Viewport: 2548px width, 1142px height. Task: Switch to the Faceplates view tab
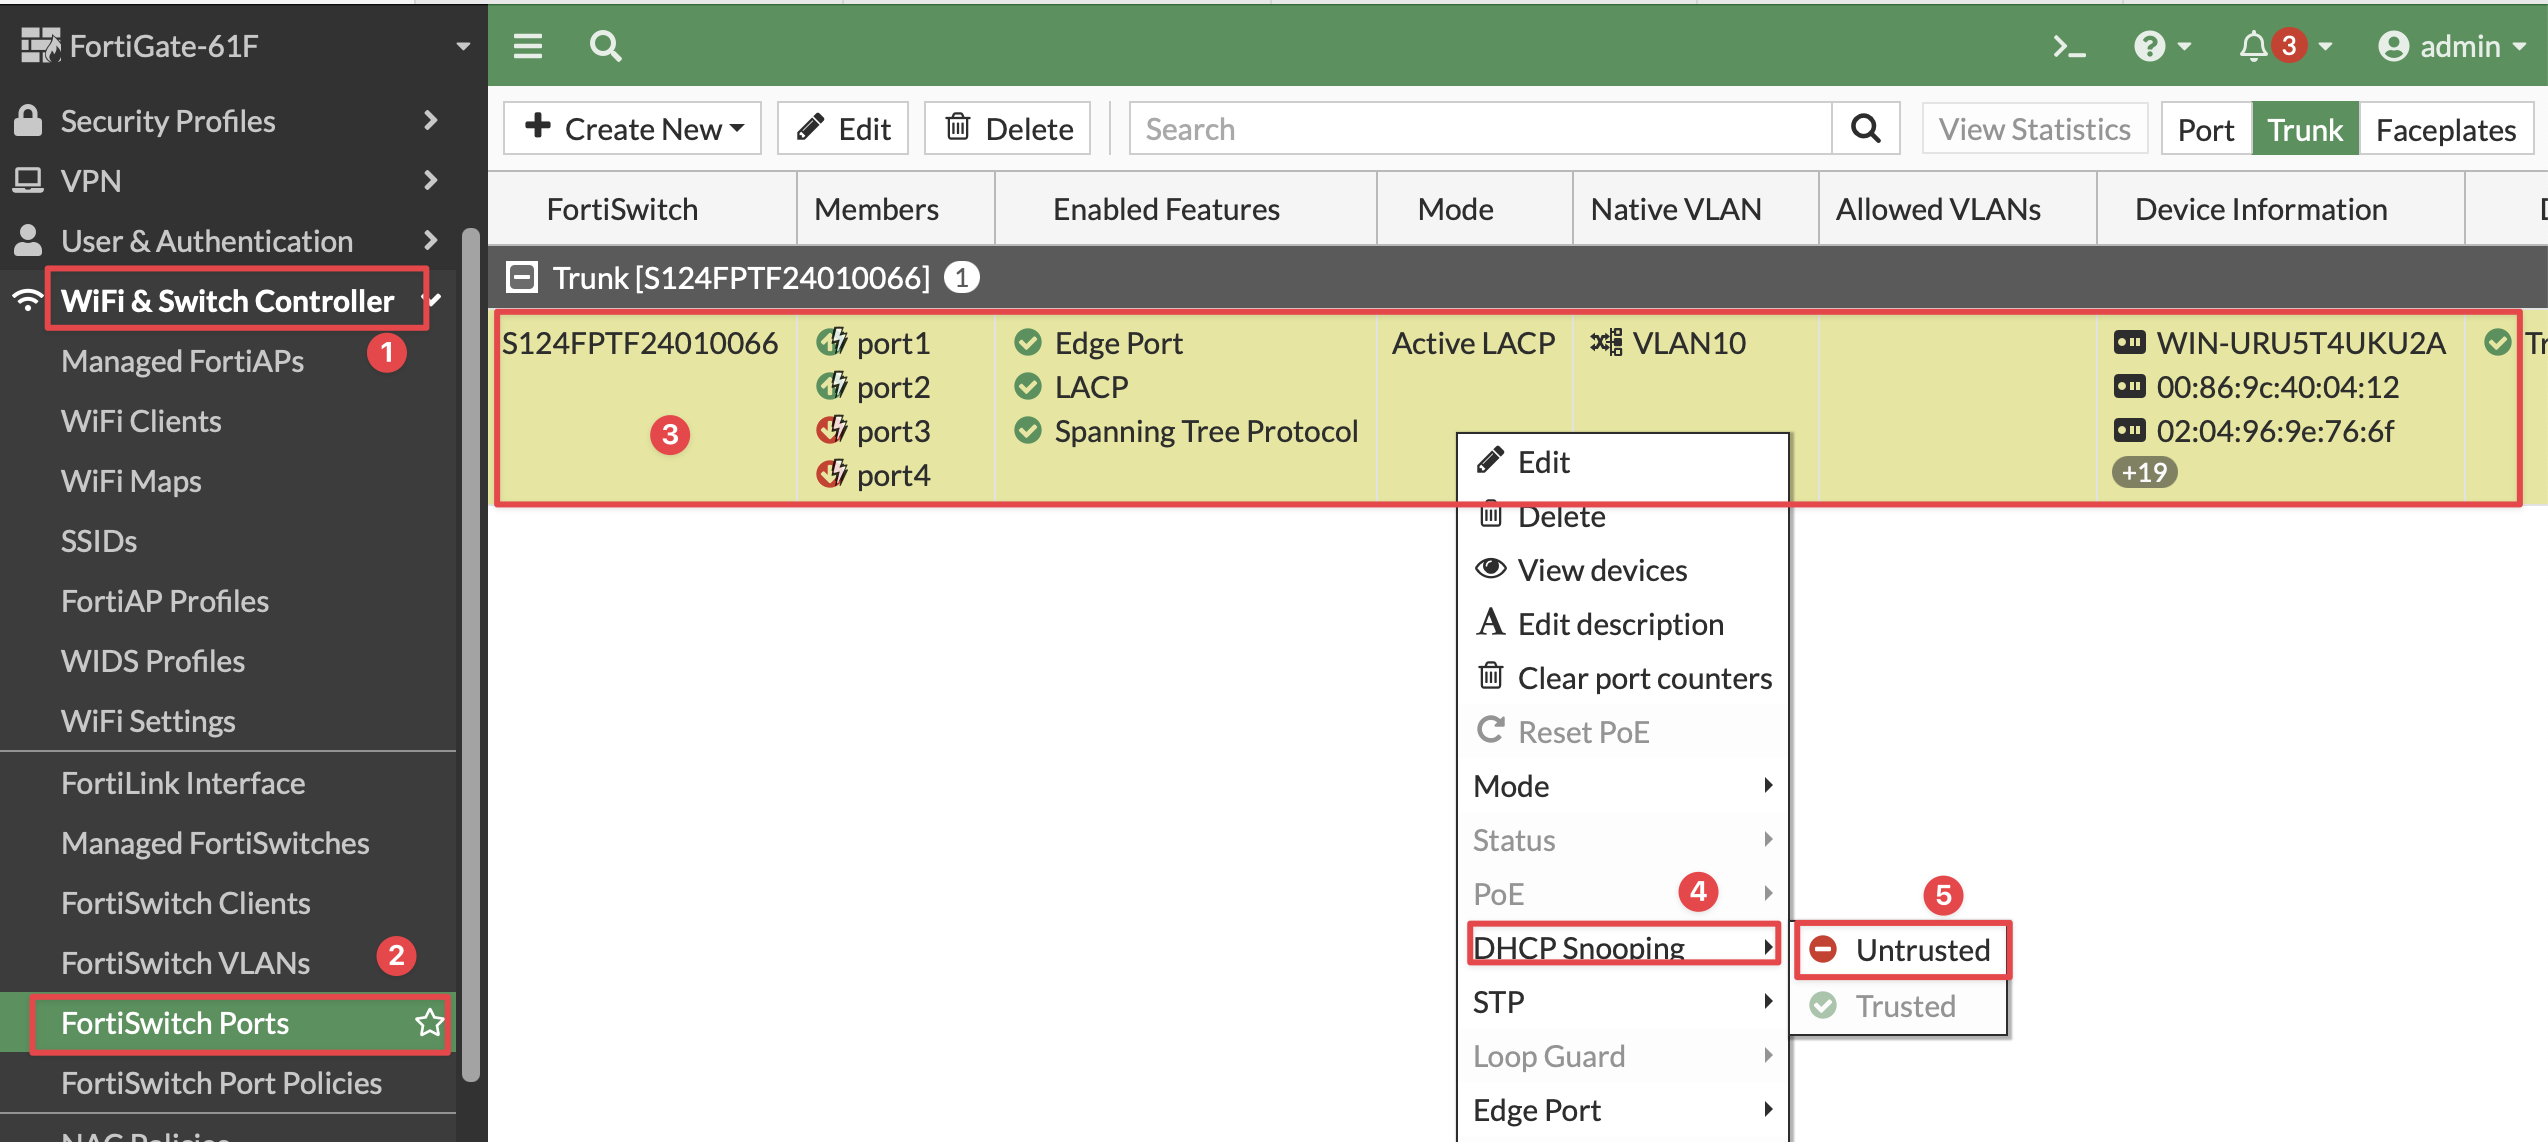point(2446,129)
